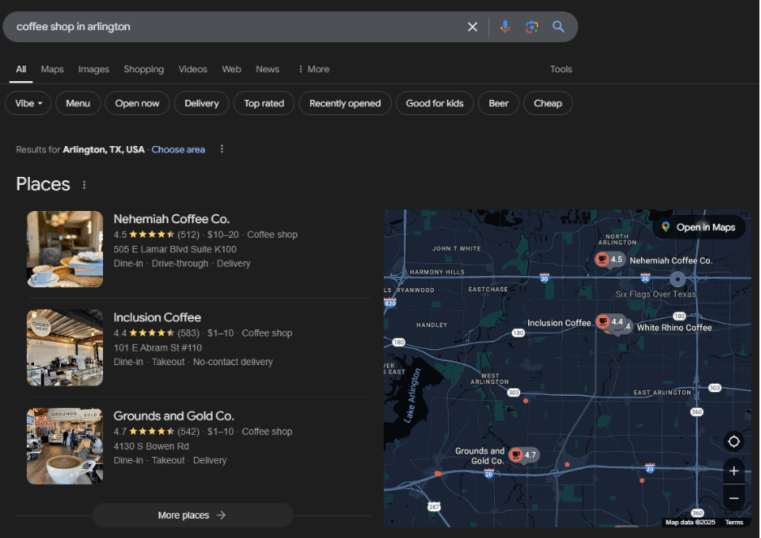Image resolution: width=761 pixels, height=538 pixels.
Task: Open Inclusion Coffee photo thumbnail
Action: coord(65,347)
